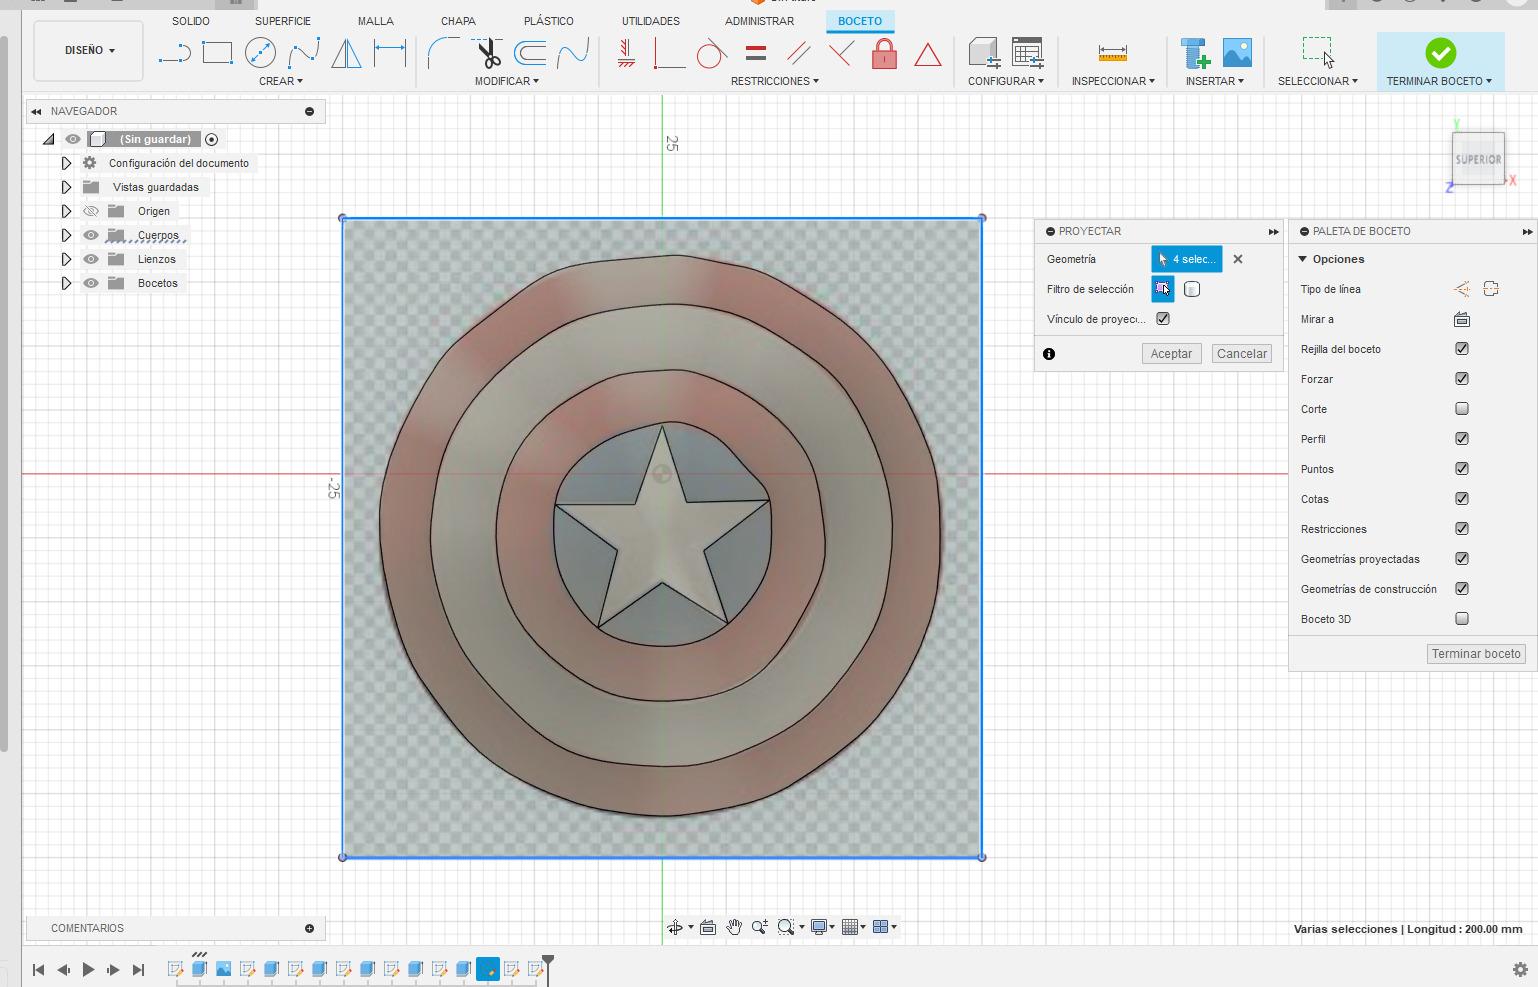Click the Geometría selection field
This screenshot has width=1538, height=987.
[x=1186, y=259]
